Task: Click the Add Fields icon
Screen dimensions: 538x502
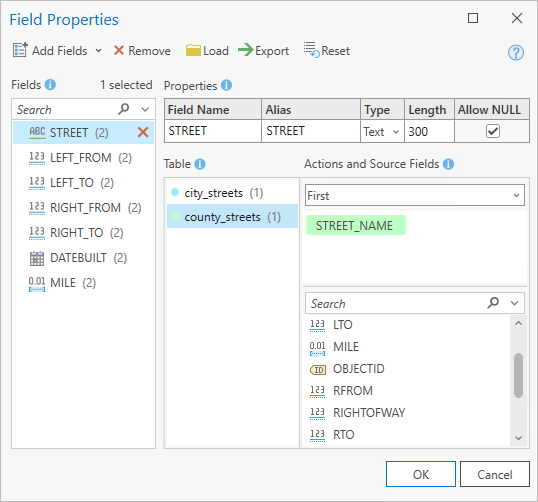Action: pos(20,50)
